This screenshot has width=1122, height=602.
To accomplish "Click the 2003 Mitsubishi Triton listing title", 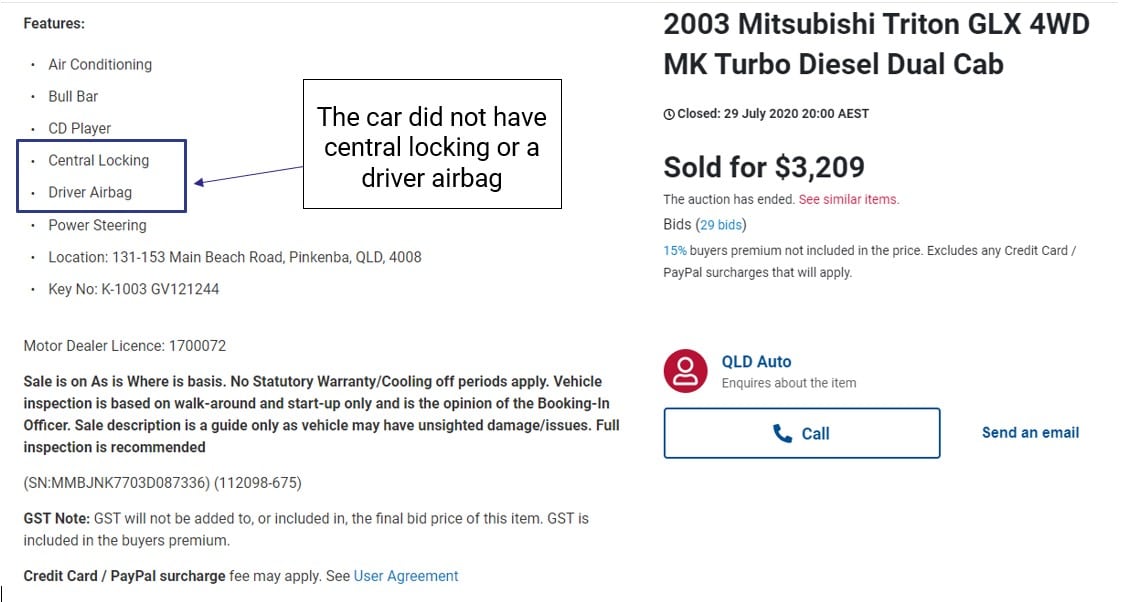I will coord(876,44).
